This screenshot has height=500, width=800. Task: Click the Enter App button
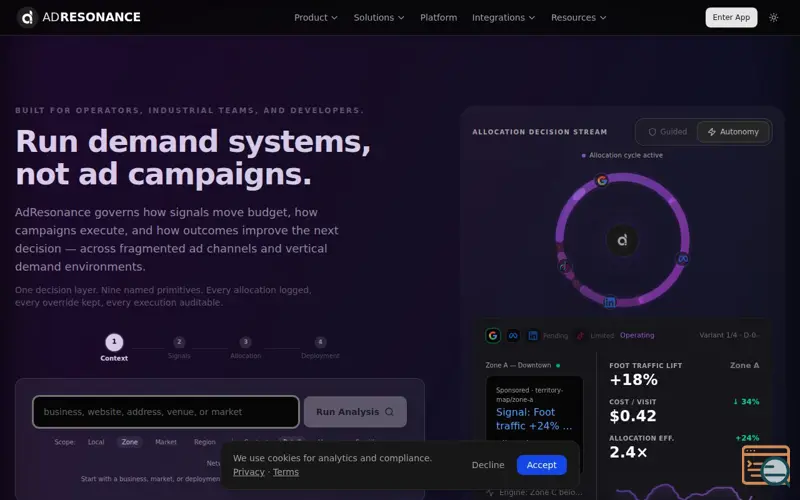(x=731, y=17)
